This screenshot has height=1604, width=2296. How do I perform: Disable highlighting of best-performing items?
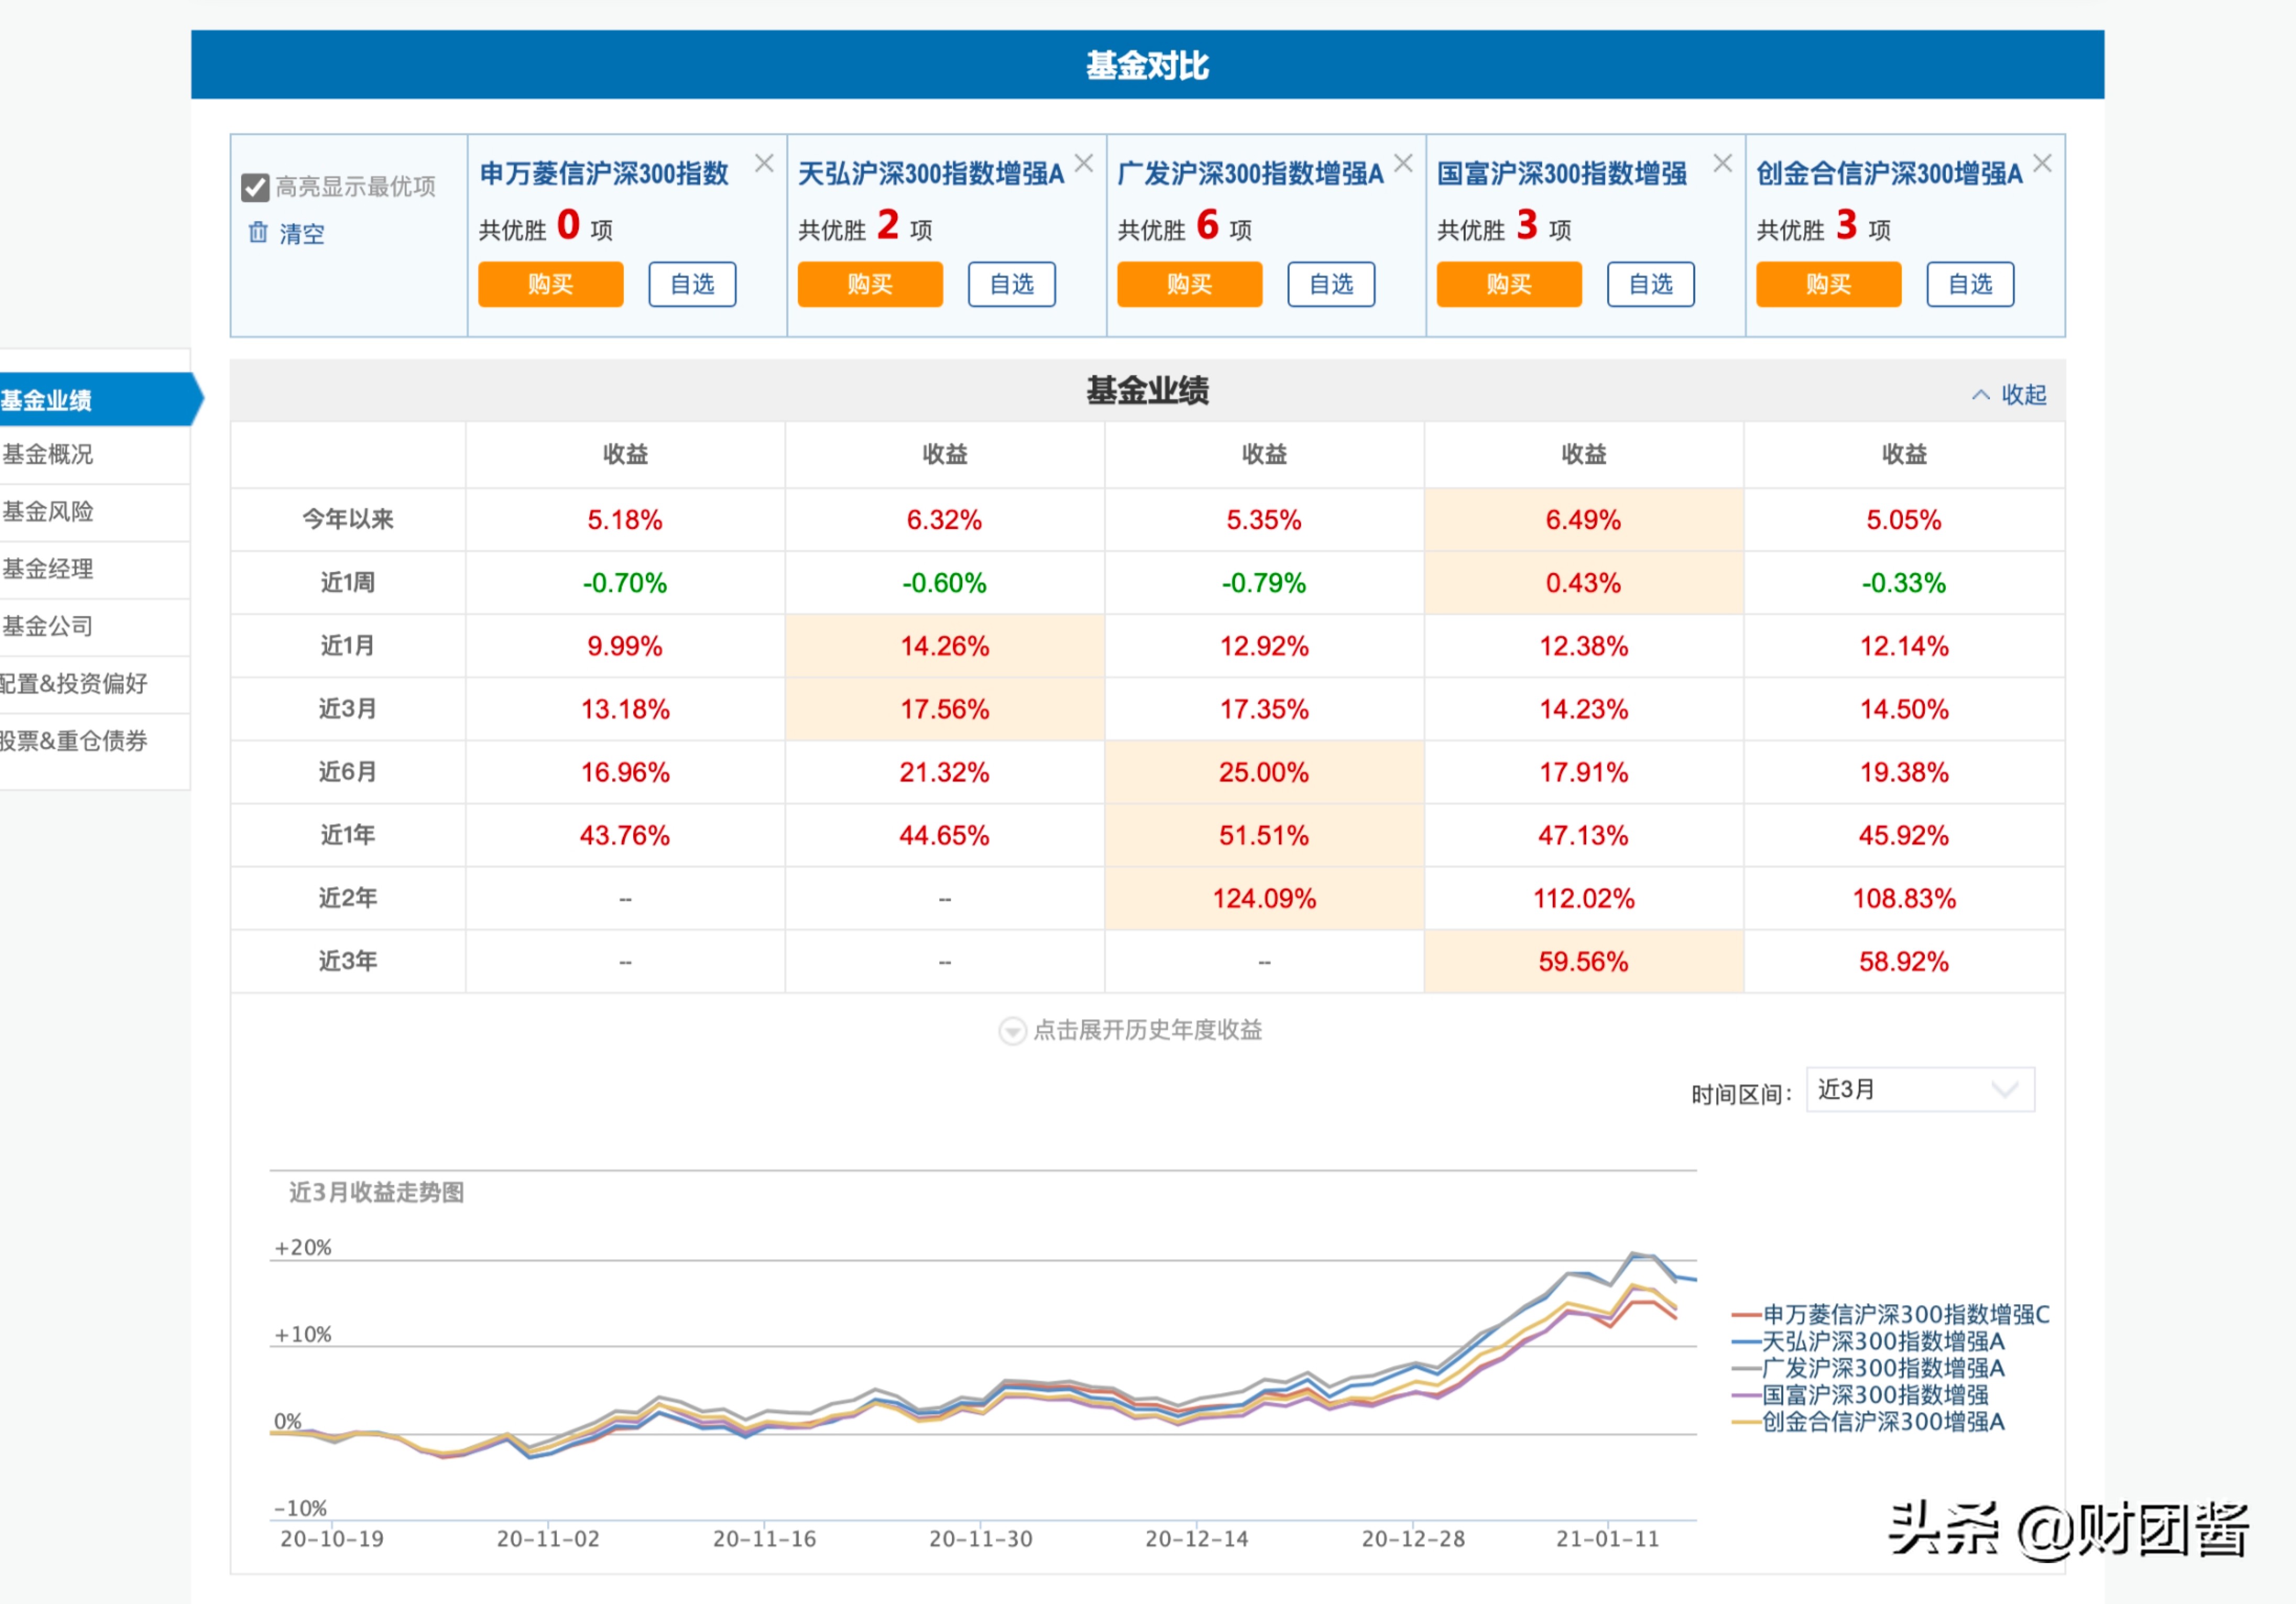tap(256, 186)
